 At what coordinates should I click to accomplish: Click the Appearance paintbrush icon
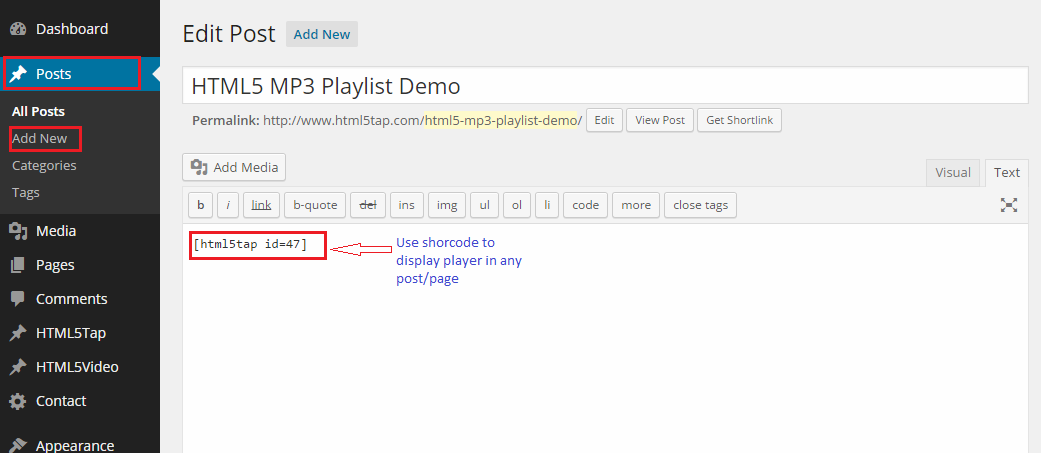tap(18, 445)
